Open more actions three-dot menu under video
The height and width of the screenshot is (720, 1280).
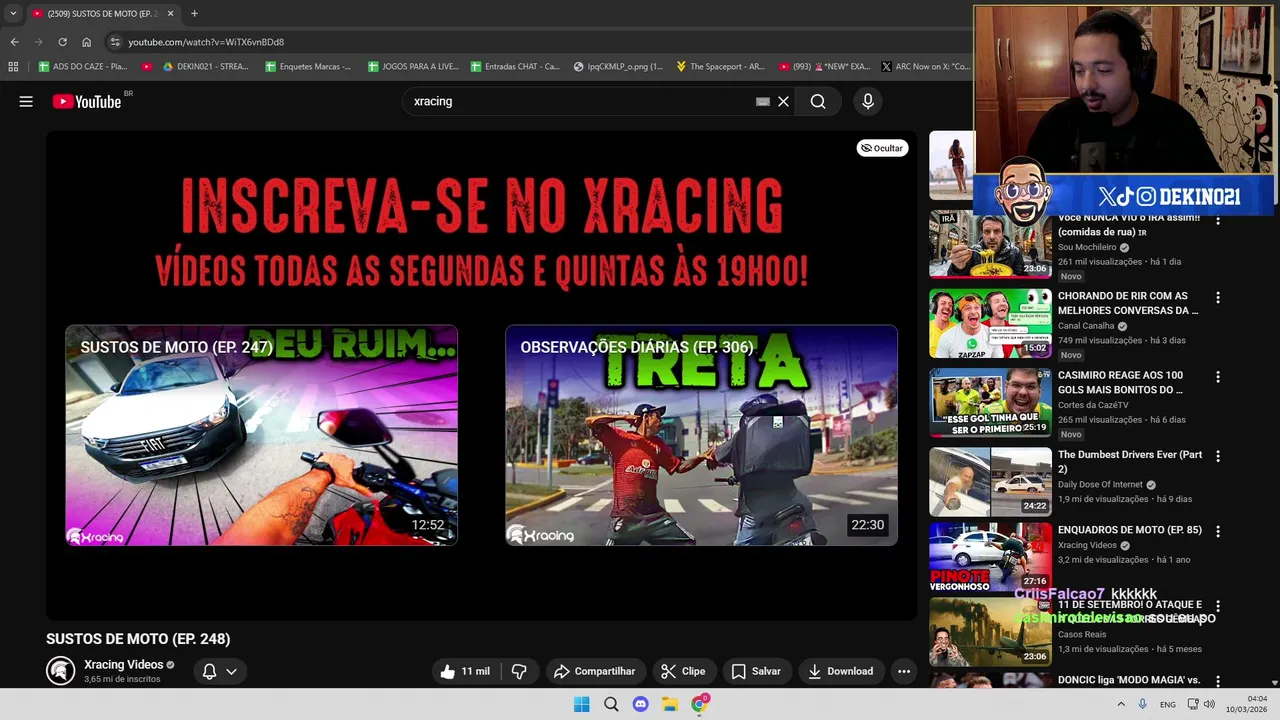click(904, 671)
